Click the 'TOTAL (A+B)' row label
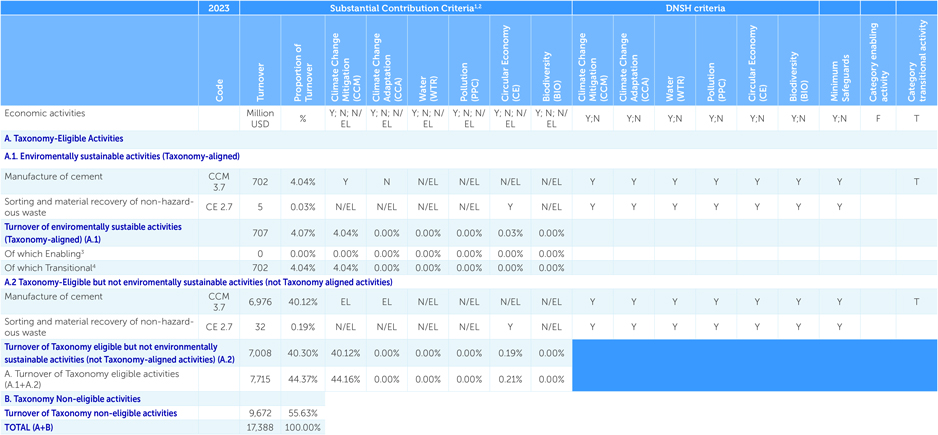 [x=31, y=427]
